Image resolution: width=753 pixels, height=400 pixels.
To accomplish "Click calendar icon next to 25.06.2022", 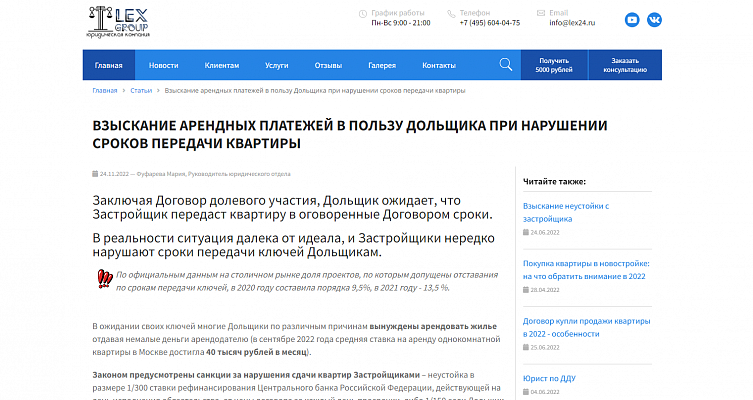I will (x=526, y=348).
